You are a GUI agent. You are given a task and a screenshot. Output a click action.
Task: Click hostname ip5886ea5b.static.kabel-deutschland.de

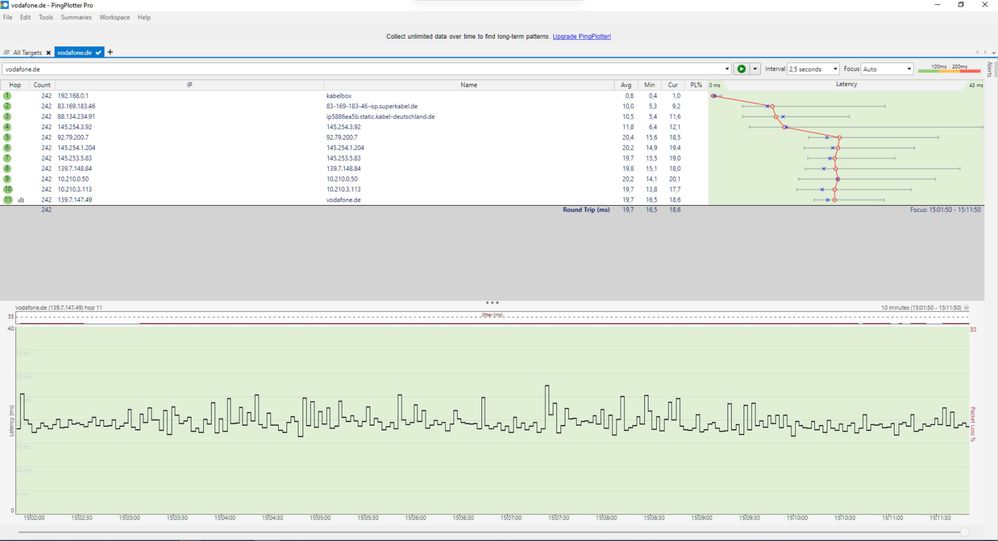click(x=381, y=116)
